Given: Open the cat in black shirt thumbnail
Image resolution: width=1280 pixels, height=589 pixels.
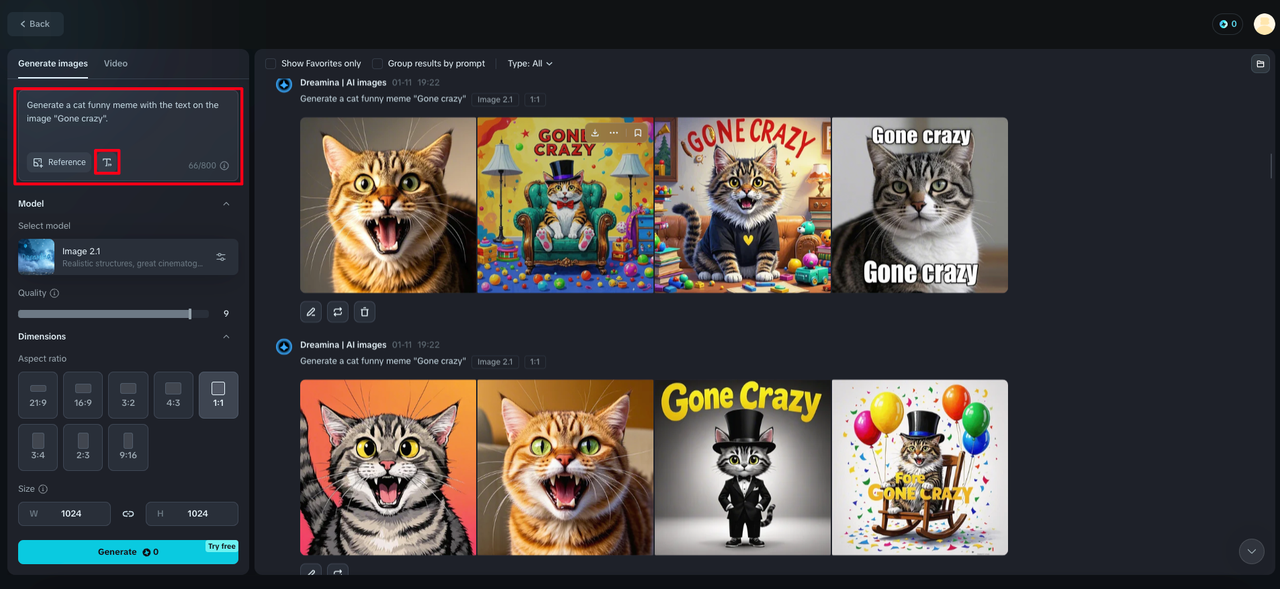Looking at the screenshot, I should (x=743, y=205).
